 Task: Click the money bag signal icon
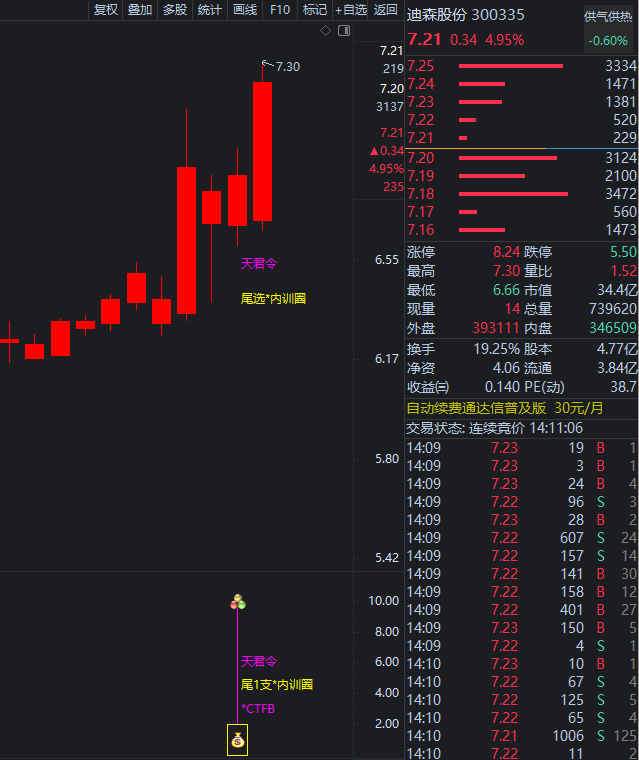(238, 741)
